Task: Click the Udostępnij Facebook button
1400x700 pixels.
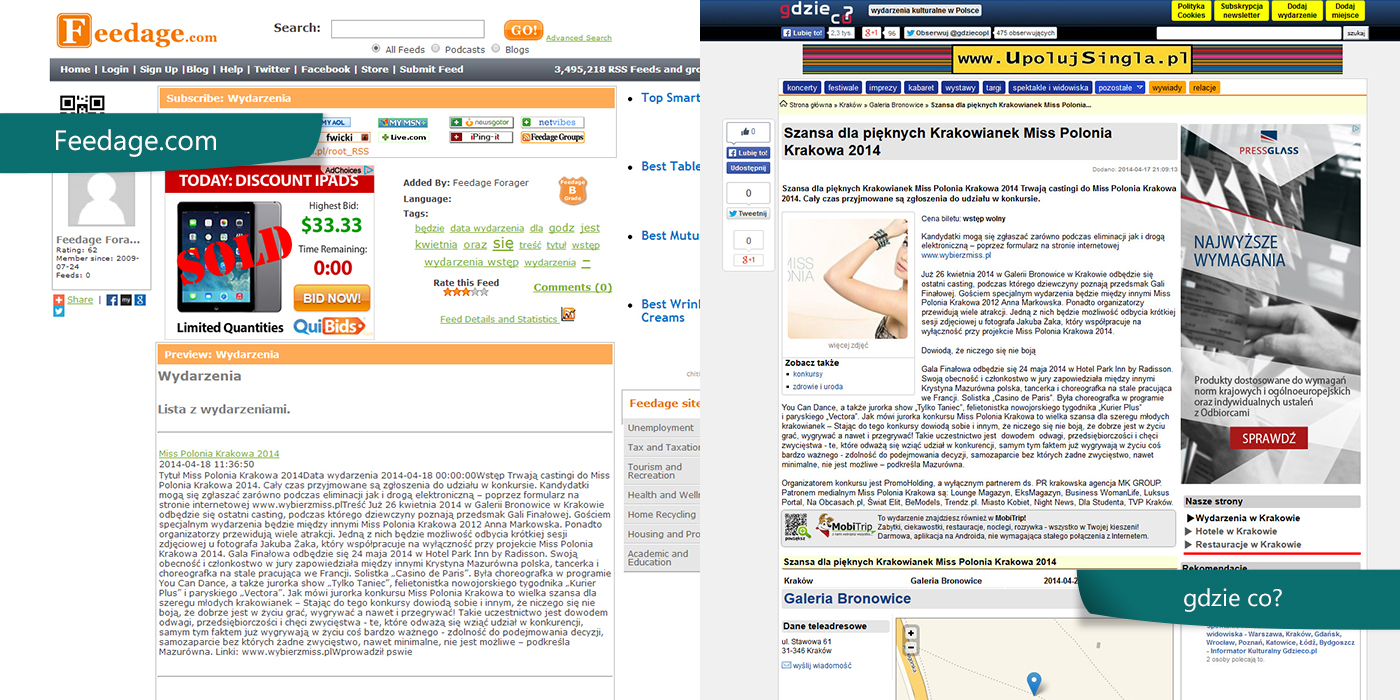Action: (x=747, y=168)
